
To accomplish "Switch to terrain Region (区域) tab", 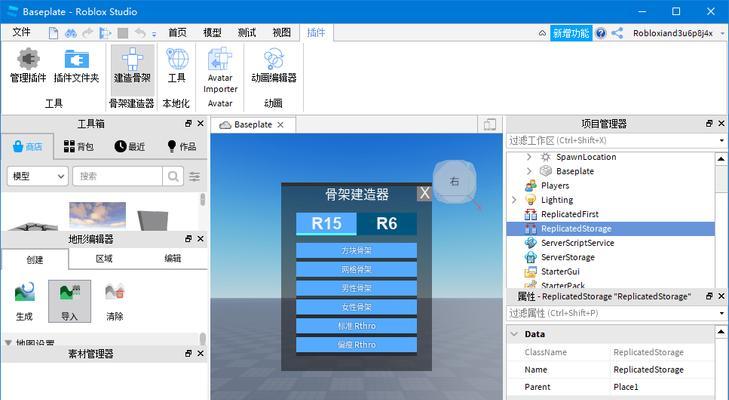I will [x=104, y=259].
